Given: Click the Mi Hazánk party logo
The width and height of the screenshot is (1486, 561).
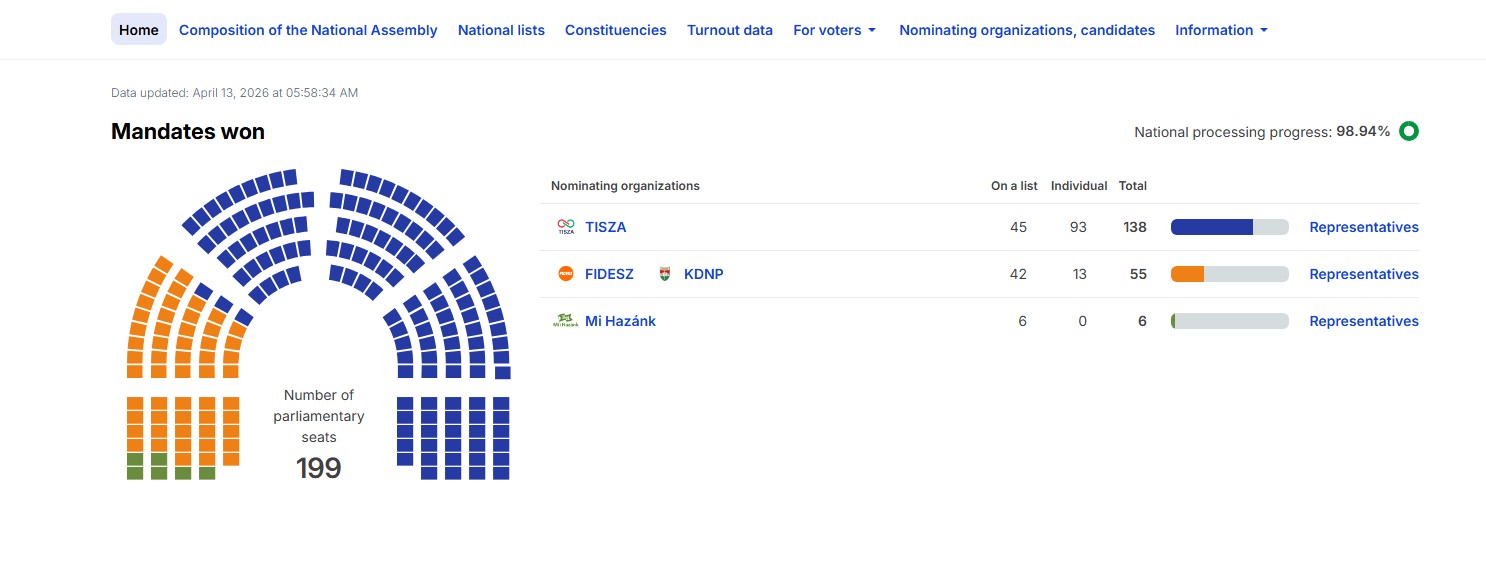Looking at the screenshot, I should click(566, 321).
